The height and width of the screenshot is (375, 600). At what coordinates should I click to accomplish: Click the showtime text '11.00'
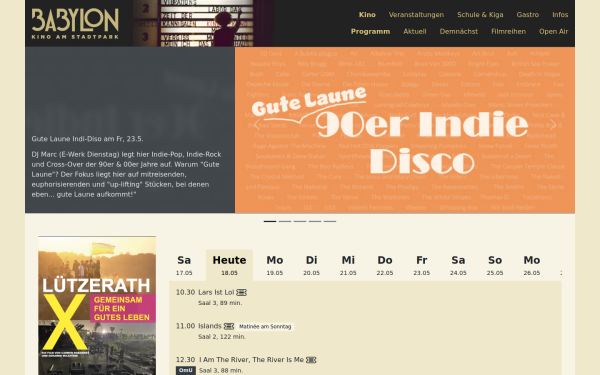(x=185, y=326)
